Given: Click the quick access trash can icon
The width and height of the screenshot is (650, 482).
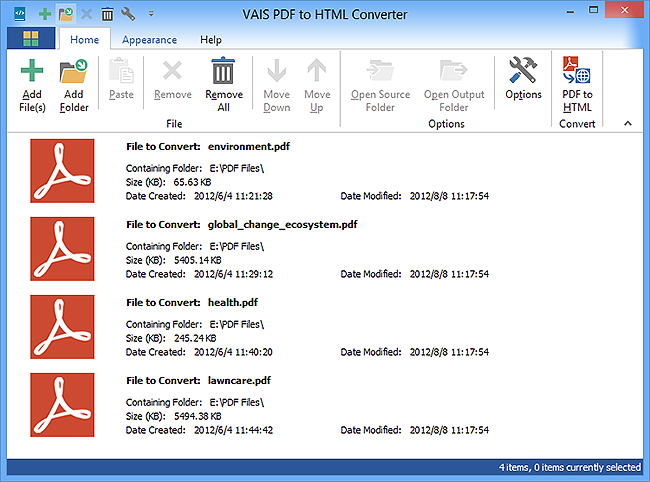Looking at the screenshot, I should [x=107, y=15].
